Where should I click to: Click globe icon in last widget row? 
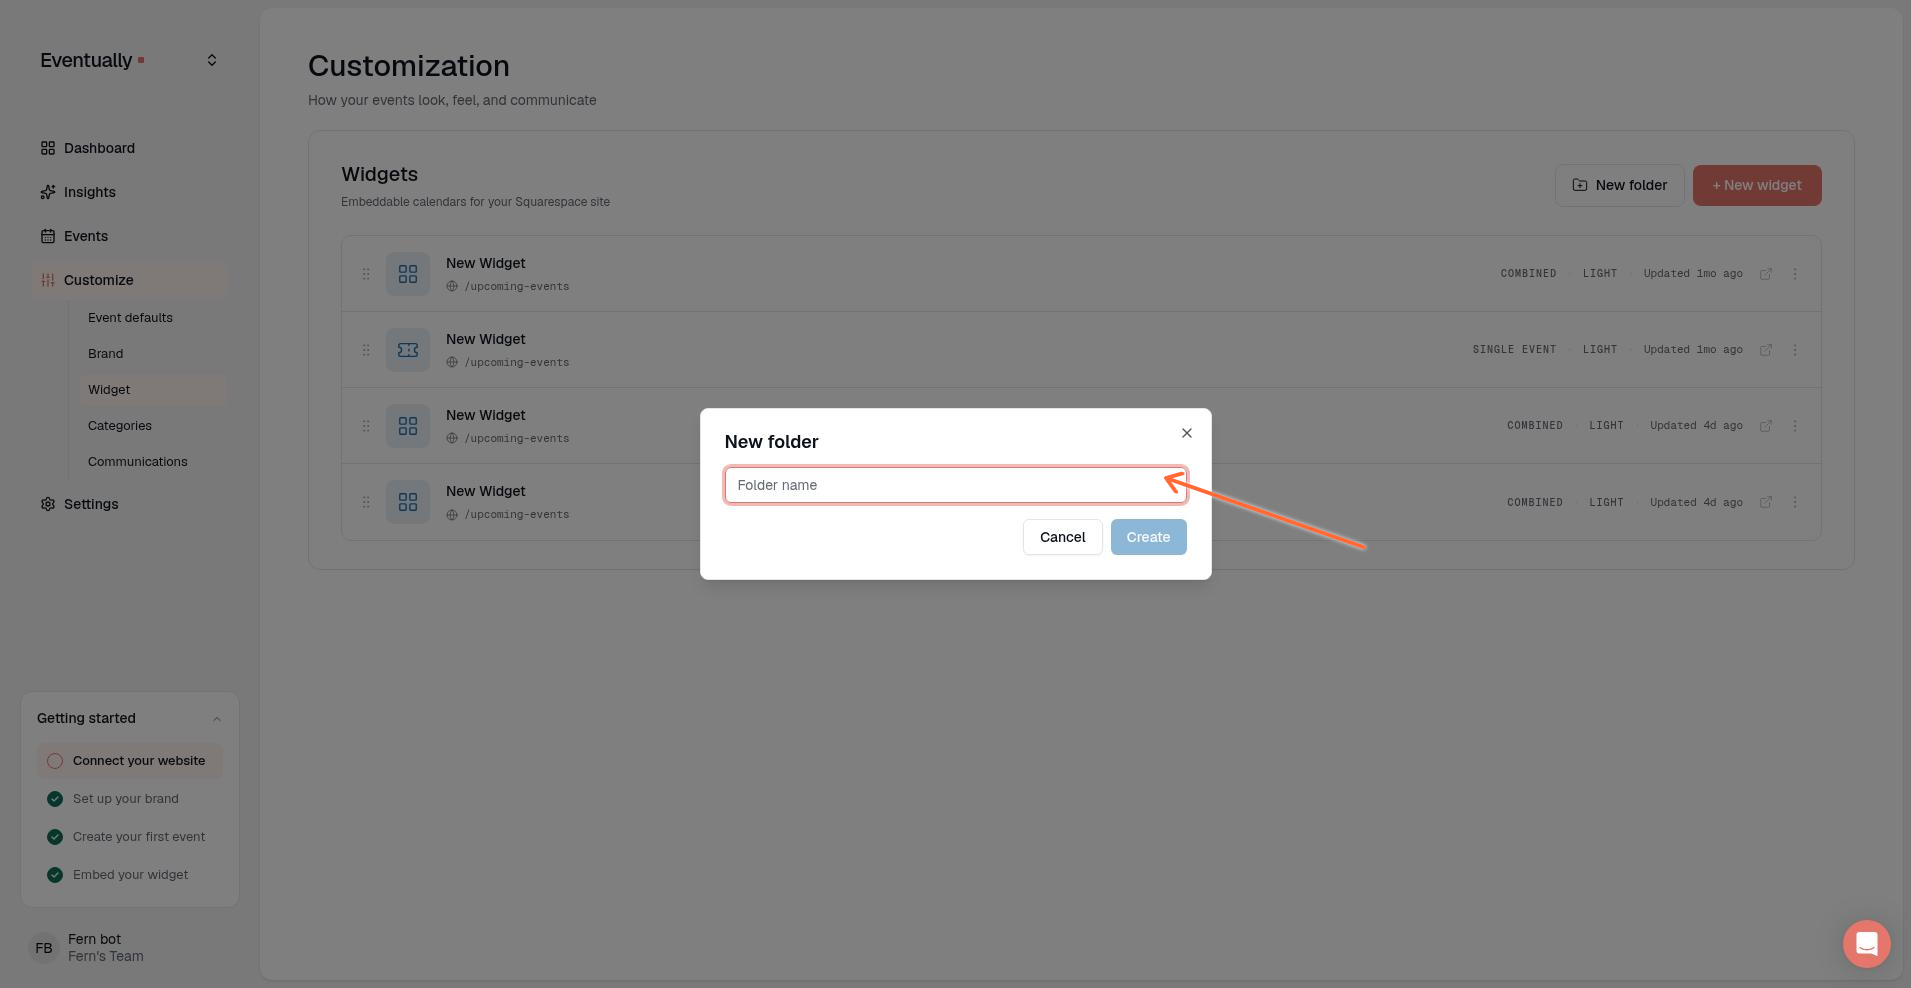(452, 515)
